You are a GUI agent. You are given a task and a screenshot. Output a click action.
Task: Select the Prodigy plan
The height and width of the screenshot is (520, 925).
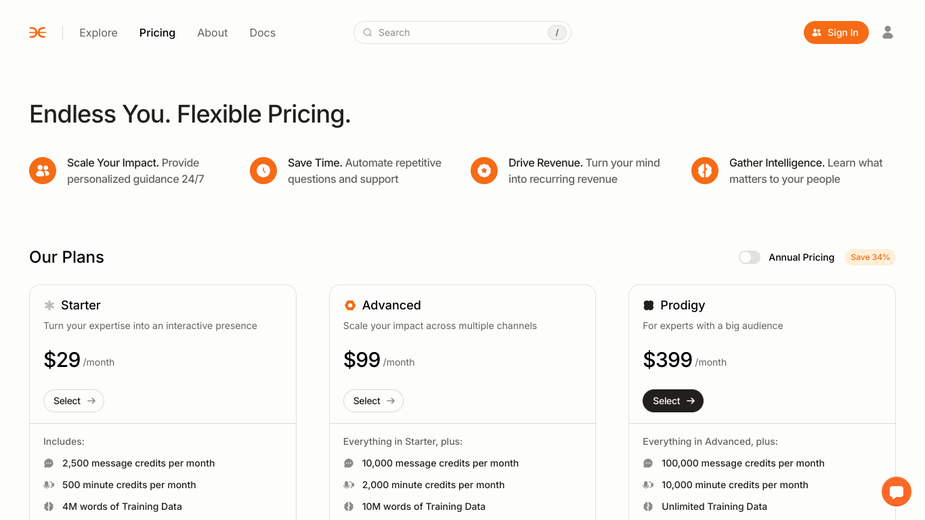tap(673, 401)
